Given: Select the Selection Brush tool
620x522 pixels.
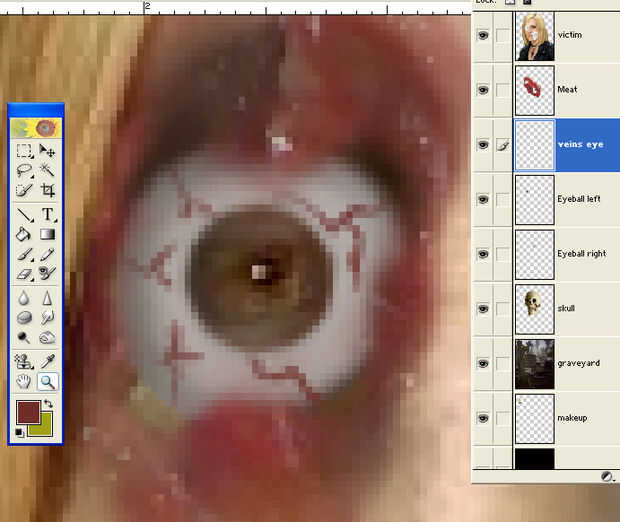Looking at the screenshot, I should (24, 190).
